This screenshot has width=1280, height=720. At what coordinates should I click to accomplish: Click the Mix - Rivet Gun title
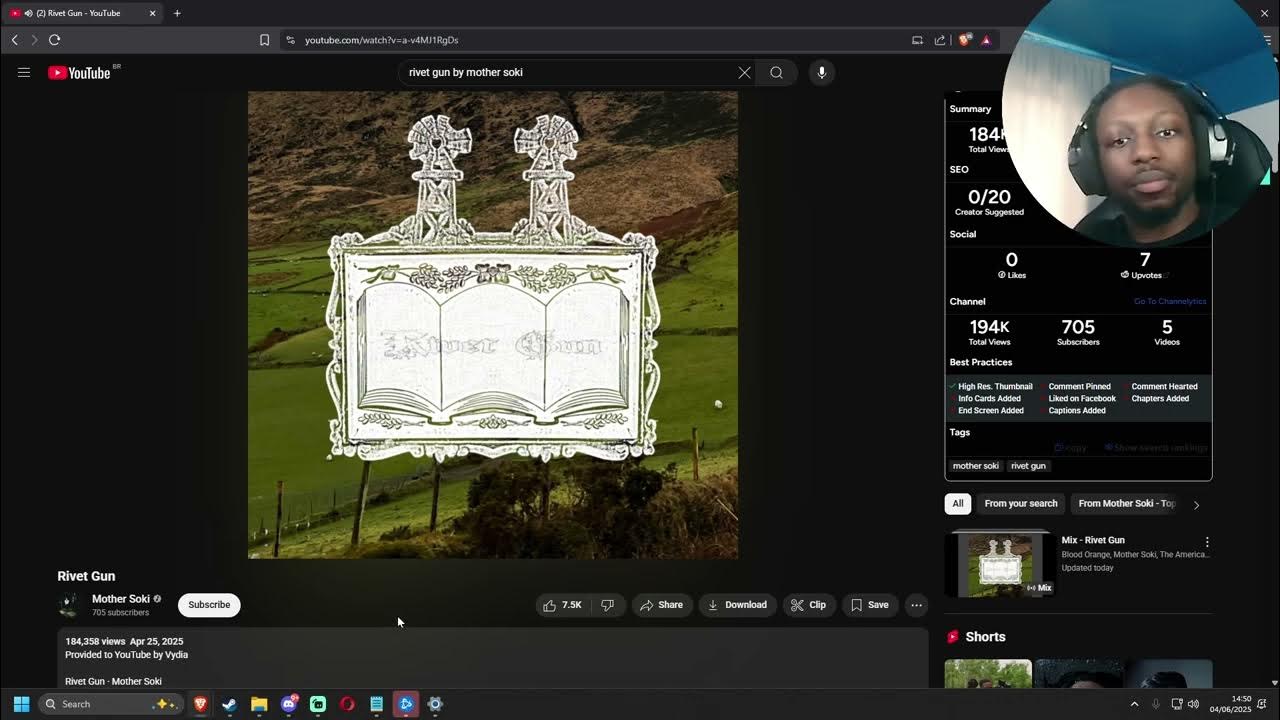1092,540
